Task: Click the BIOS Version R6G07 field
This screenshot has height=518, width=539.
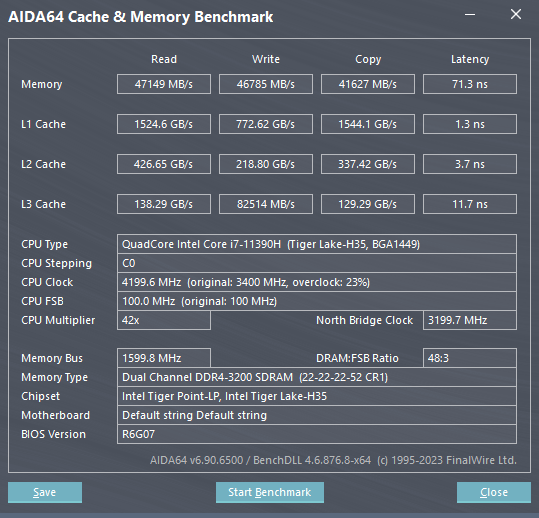Action: [x=317, y=434]
